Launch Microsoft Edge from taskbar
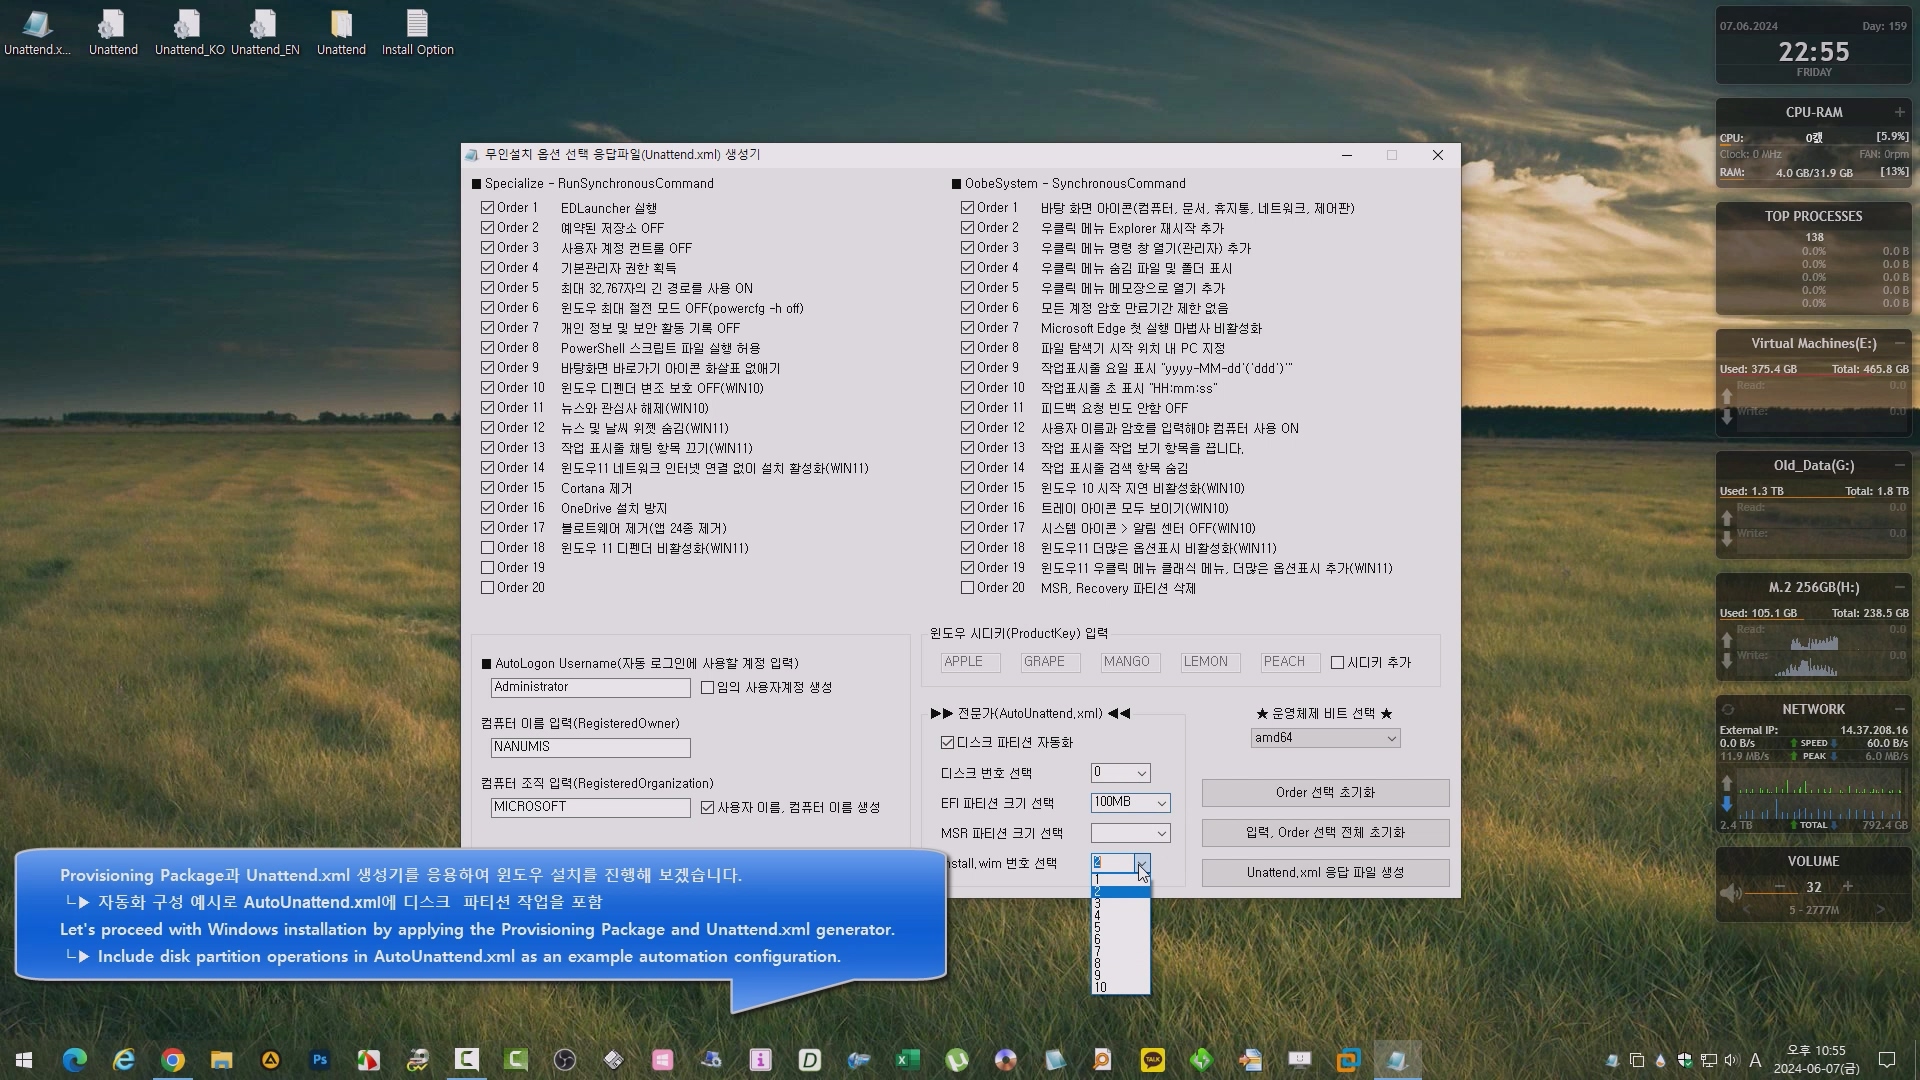Viewport: 1920px width, 1080px height. [x=75, y=1060]
